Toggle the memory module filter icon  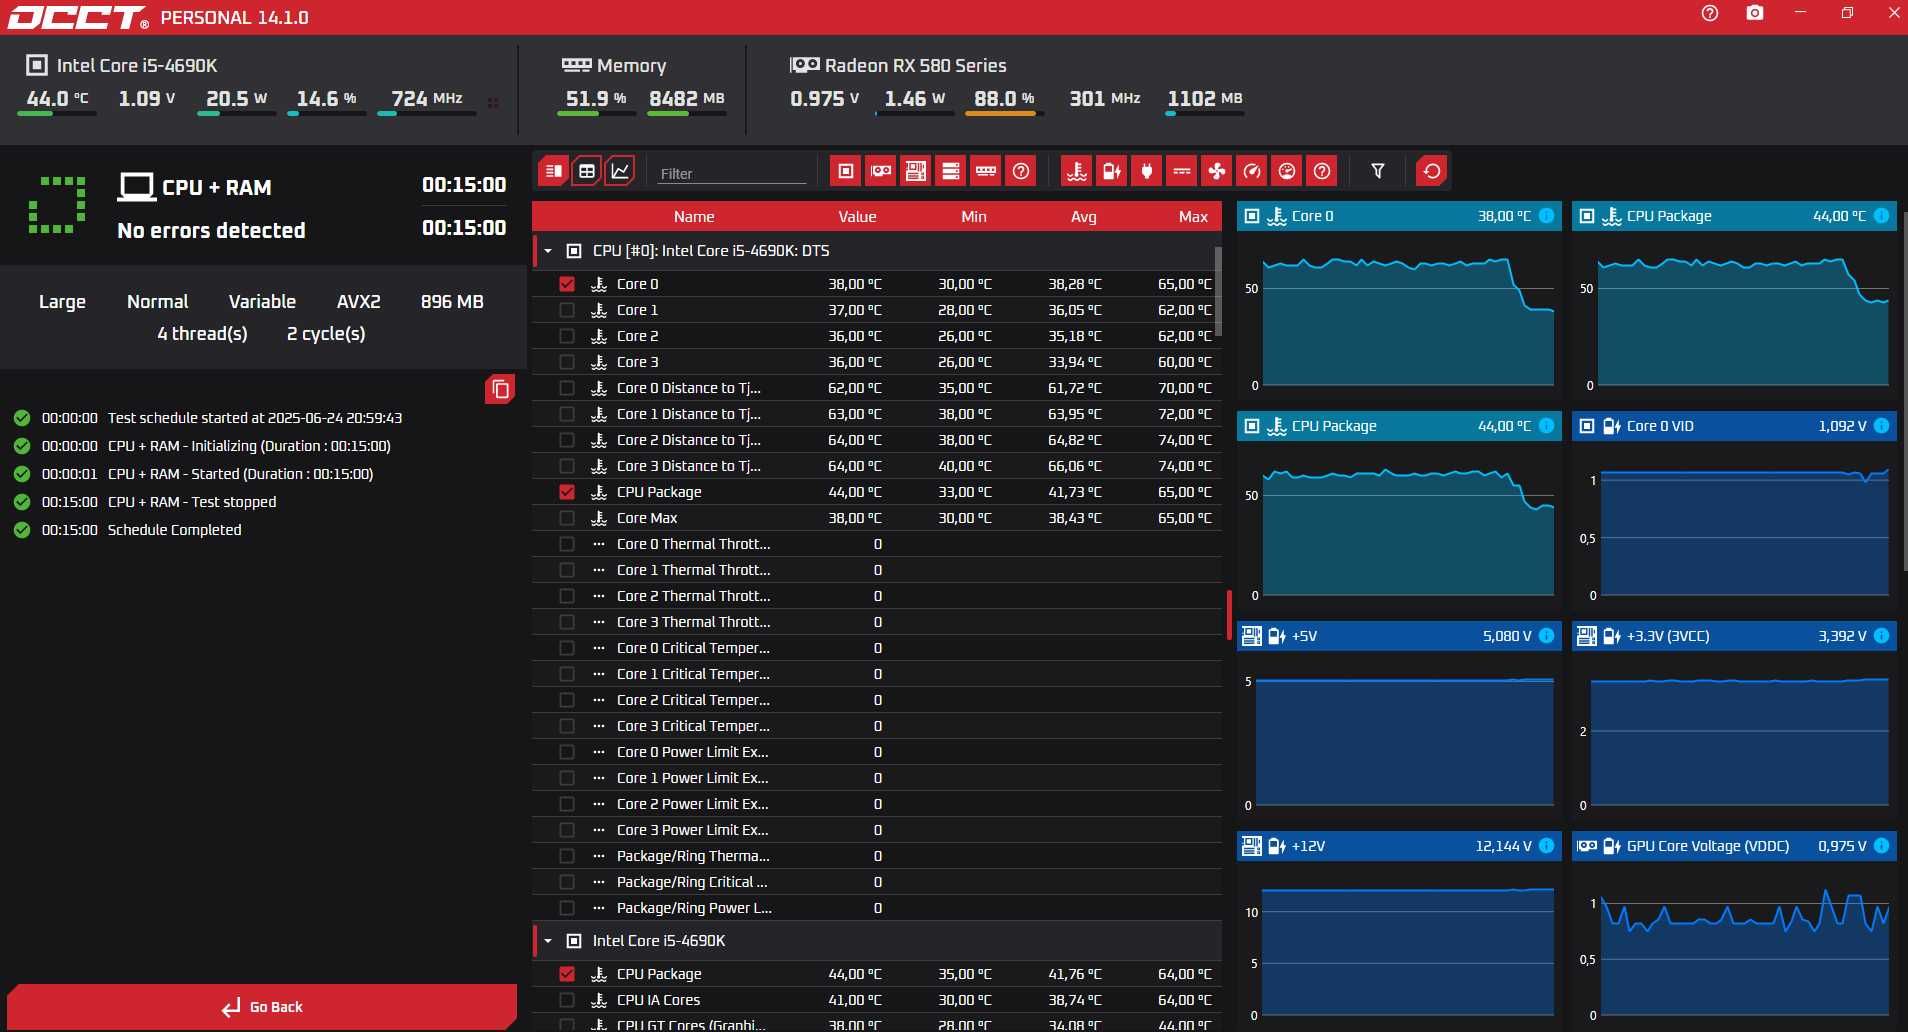click(x=986, y=171)
